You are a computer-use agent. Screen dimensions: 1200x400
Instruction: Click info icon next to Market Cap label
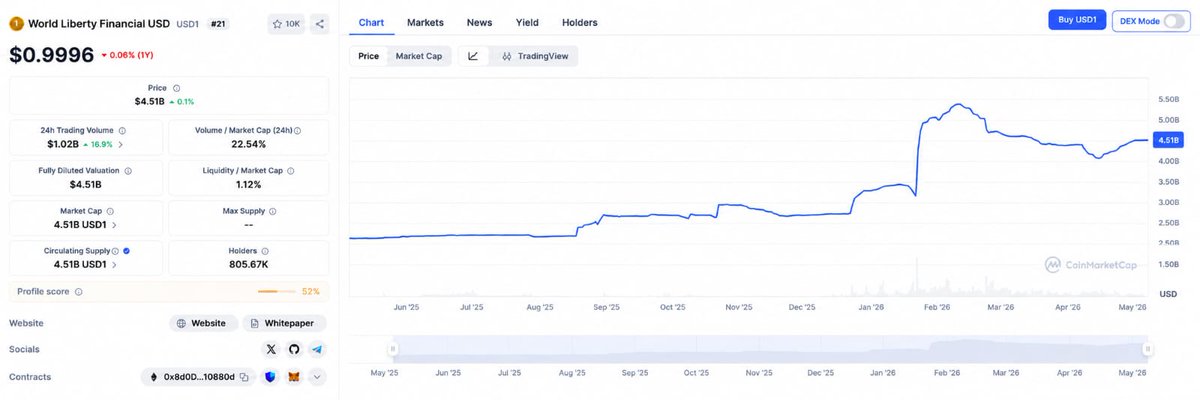[x=109, y=211]
